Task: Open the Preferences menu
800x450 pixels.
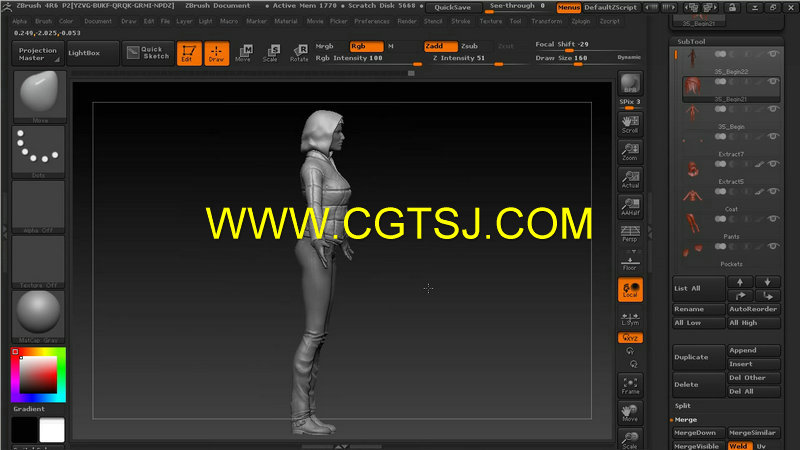Action: click(x=372, y=21)
